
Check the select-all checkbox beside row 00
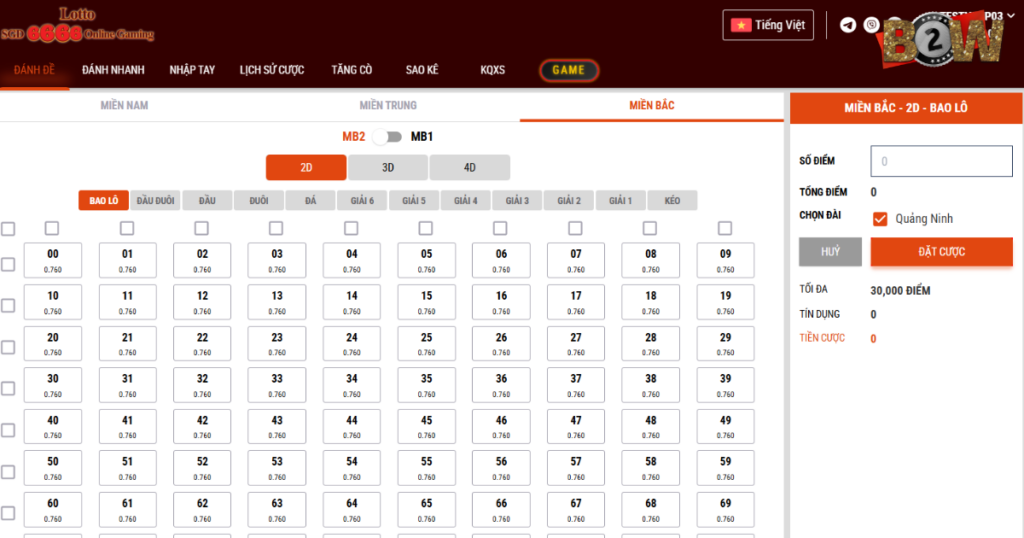pos(8,264)
